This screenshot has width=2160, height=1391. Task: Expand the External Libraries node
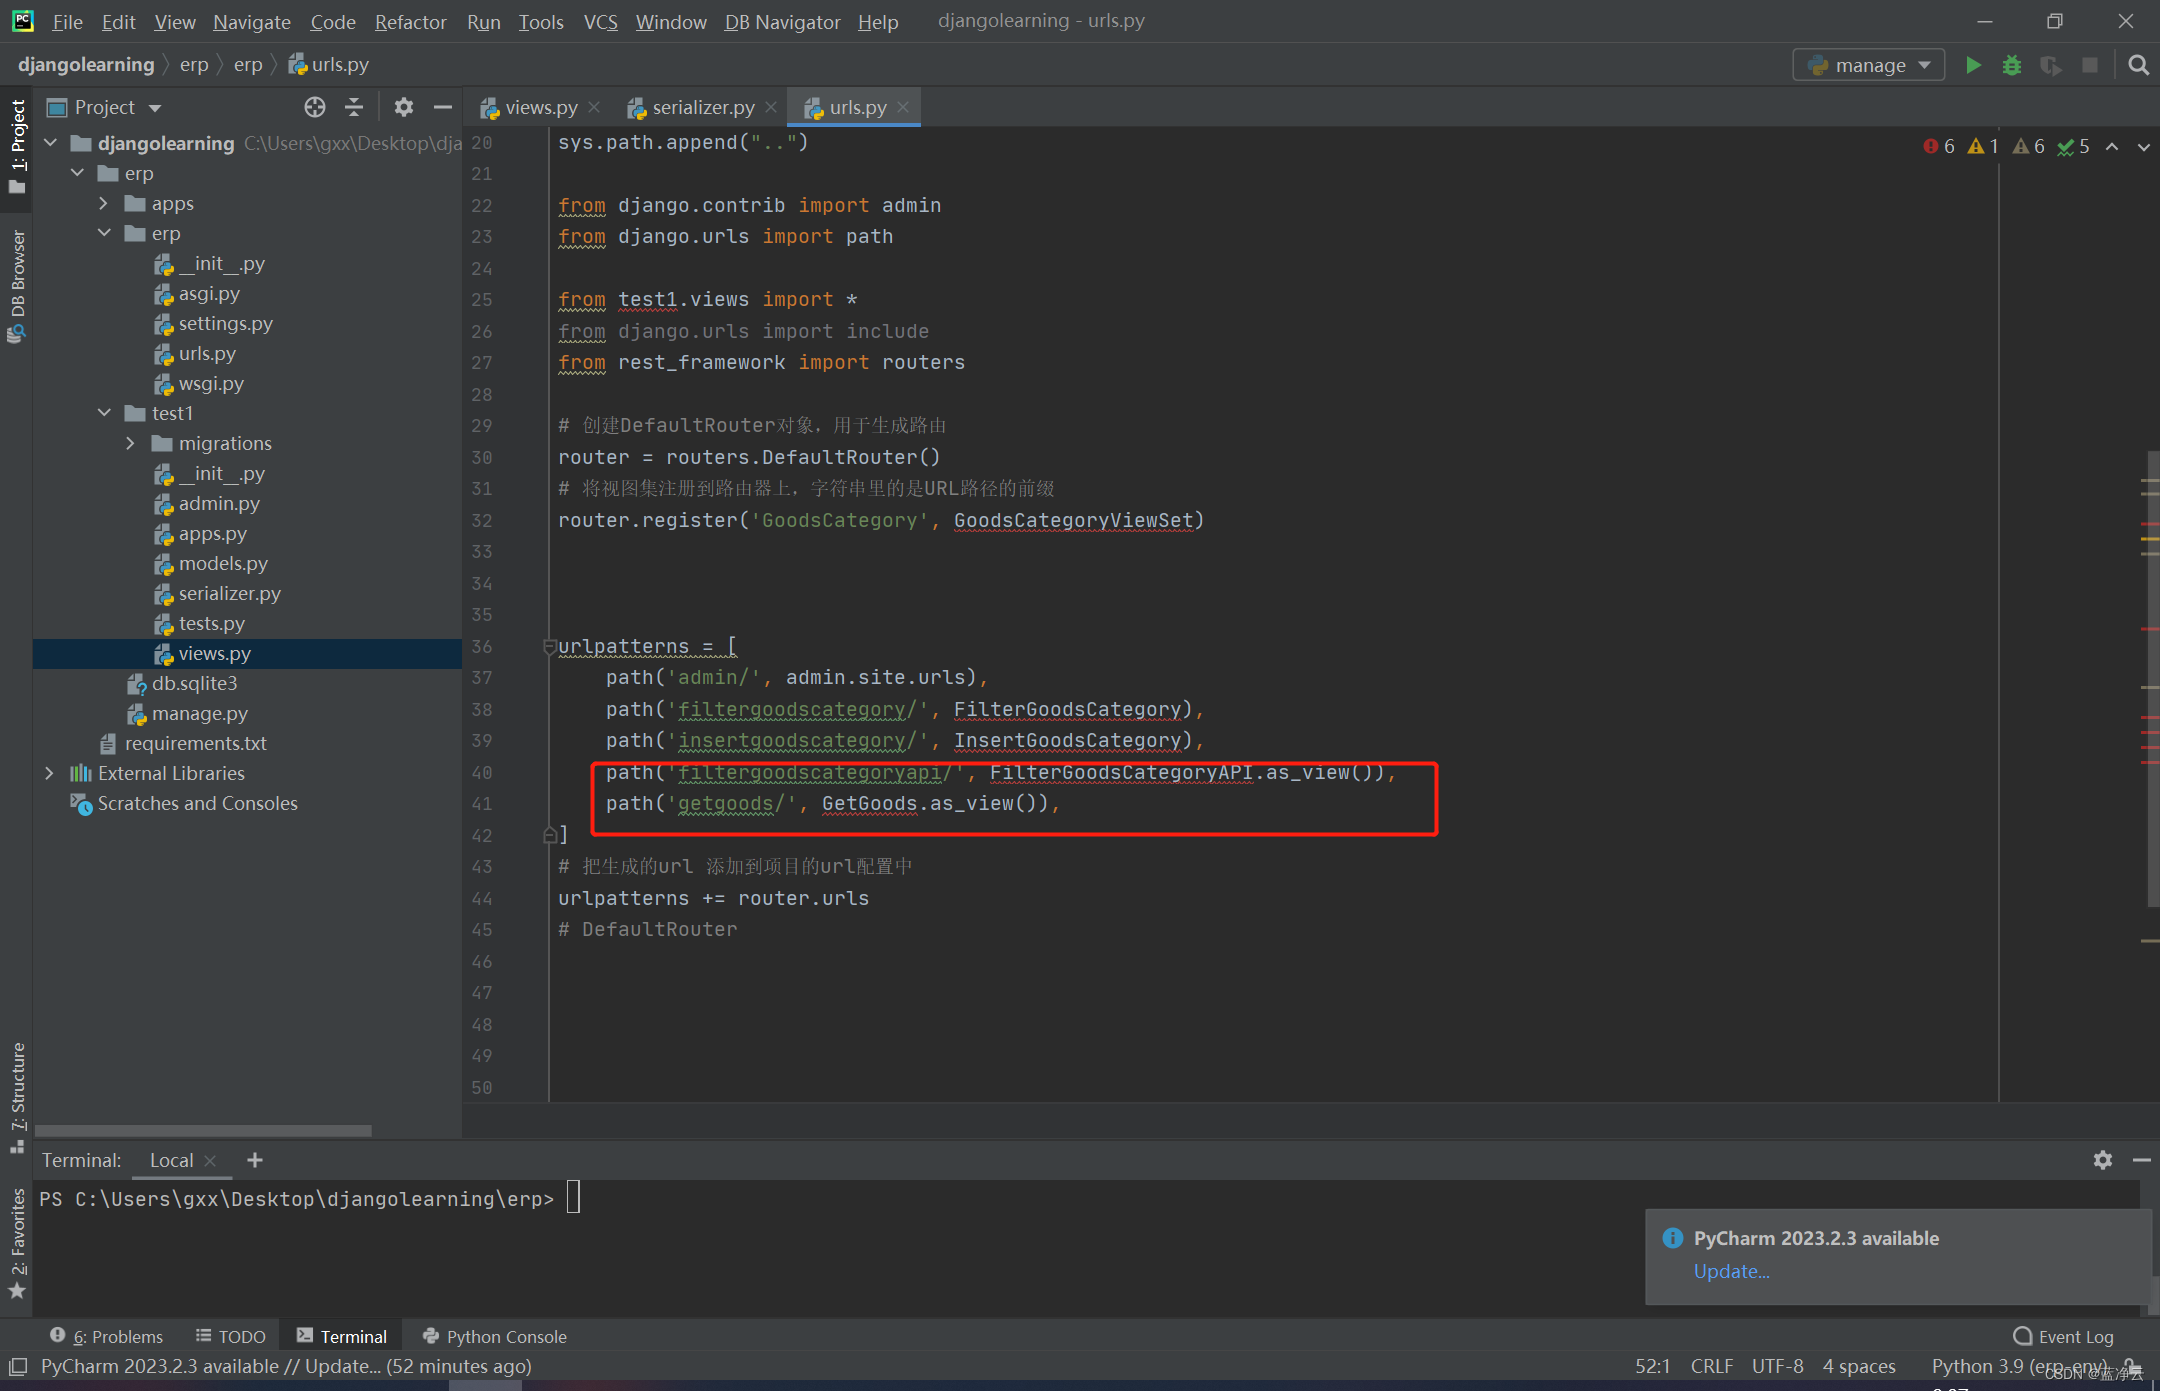[x=49, y=773]
